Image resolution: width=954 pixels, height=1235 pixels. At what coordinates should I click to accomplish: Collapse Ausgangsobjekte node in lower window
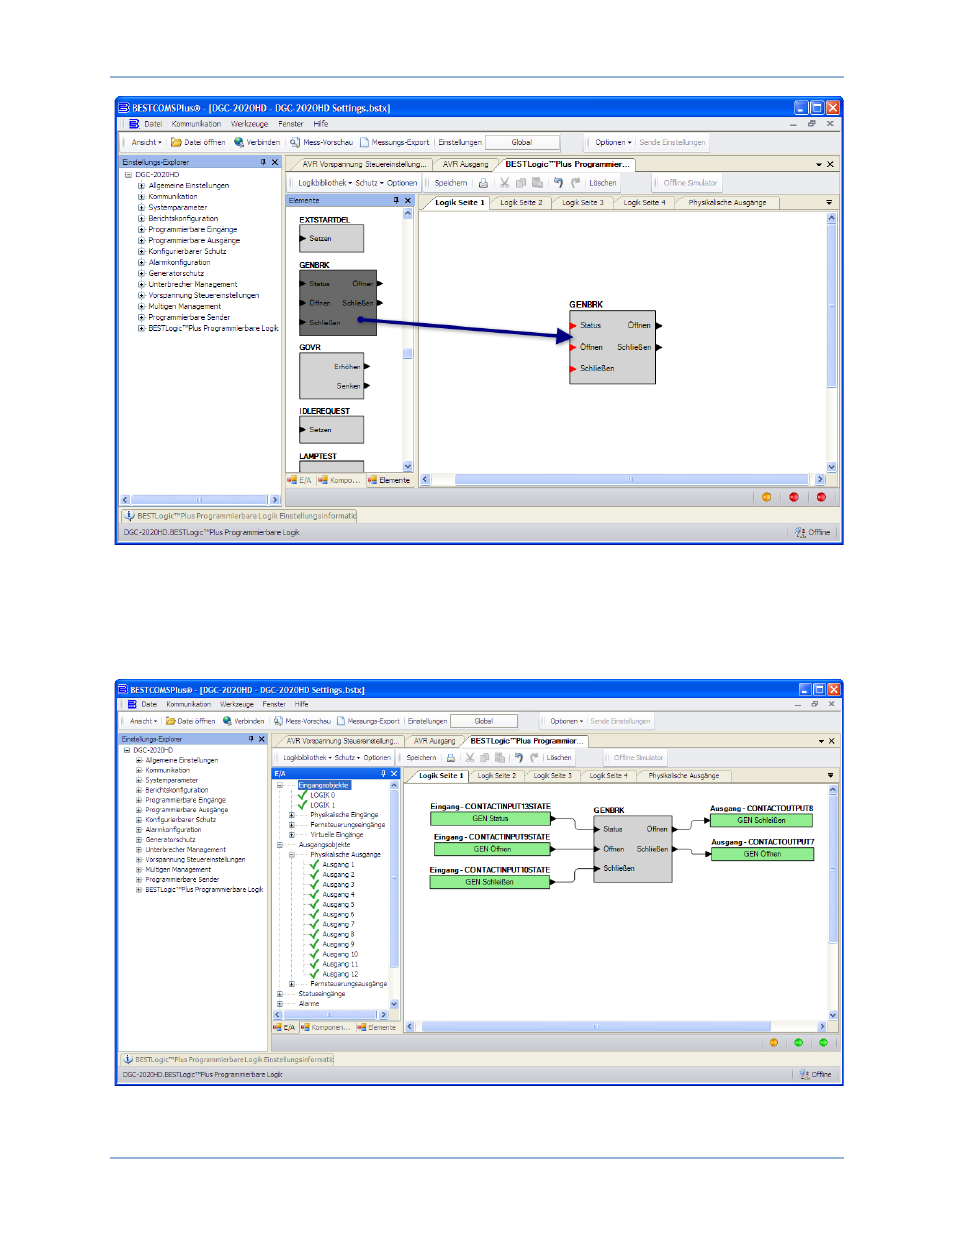pyautogui.click(x=279, y=845)
